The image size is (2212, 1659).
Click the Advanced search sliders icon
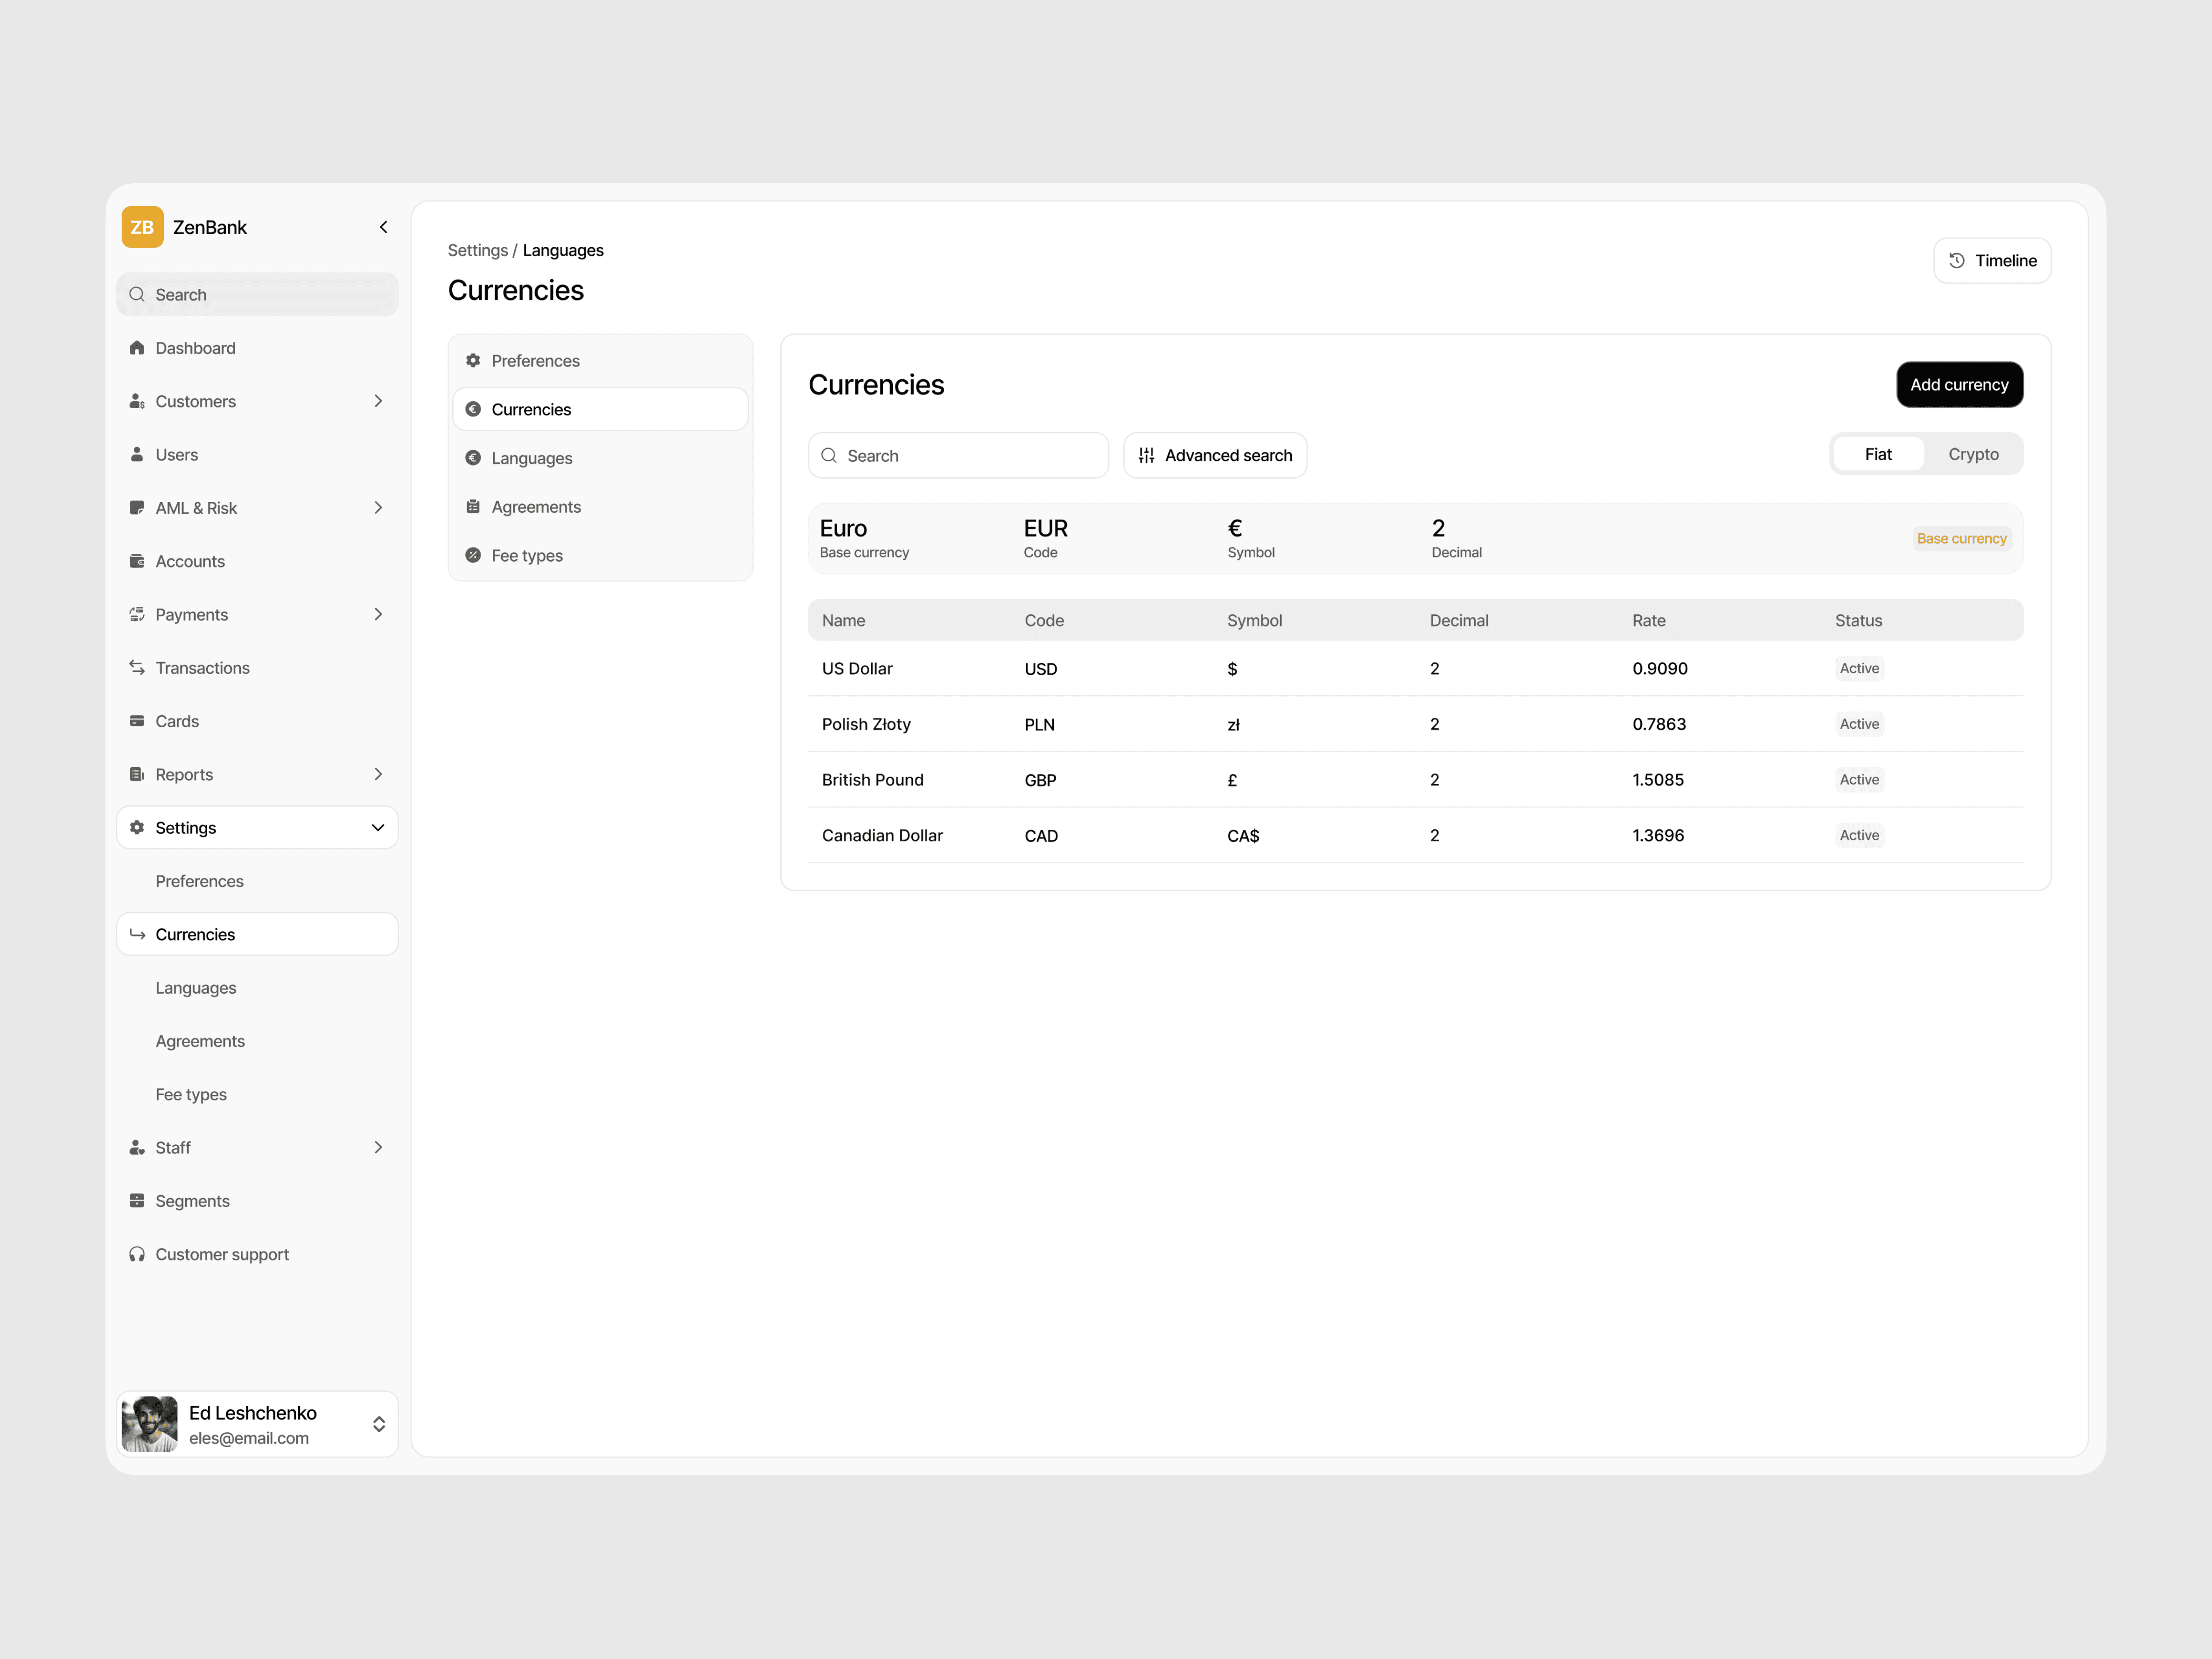1146,455
